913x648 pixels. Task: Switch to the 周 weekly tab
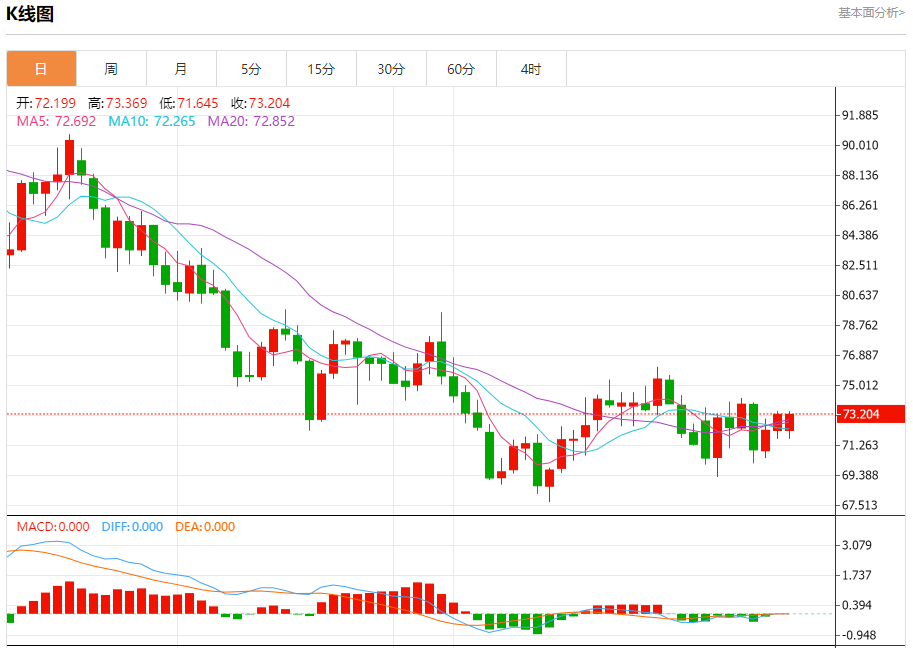click(x=111, y=69)
